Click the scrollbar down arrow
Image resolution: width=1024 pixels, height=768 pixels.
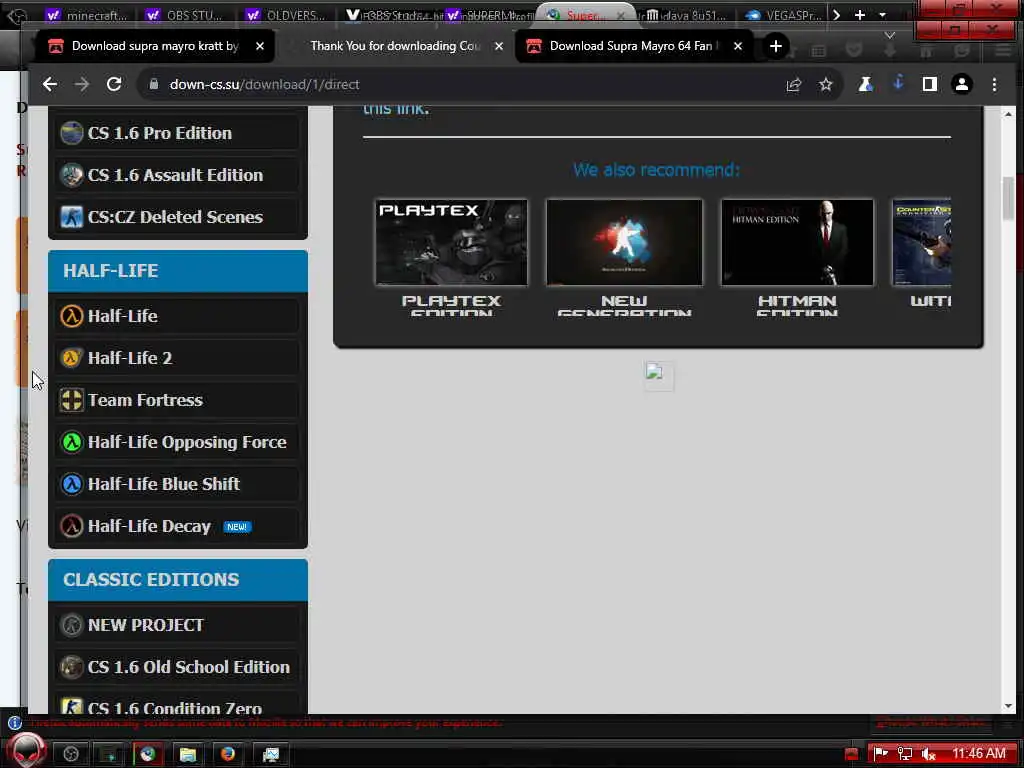click(x=1008, y=706)
